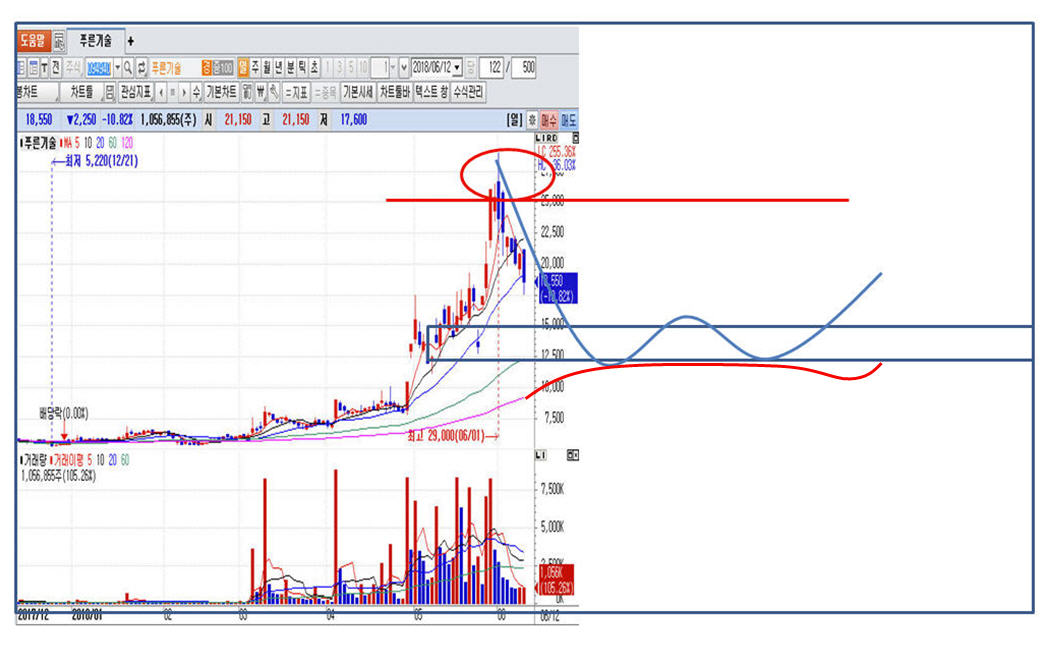
Task: Click the small icon next to 도움말
Action: 59,41
